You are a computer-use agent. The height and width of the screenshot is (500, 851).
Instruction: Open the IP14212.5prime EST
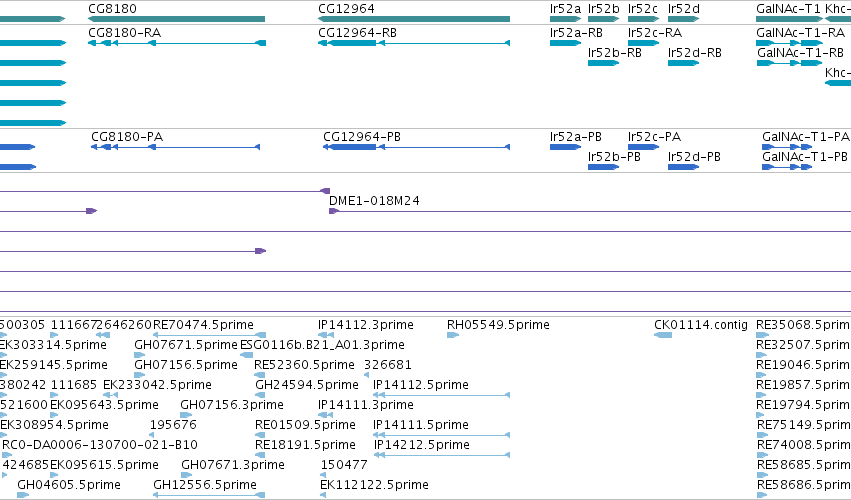tap(441, 455)
